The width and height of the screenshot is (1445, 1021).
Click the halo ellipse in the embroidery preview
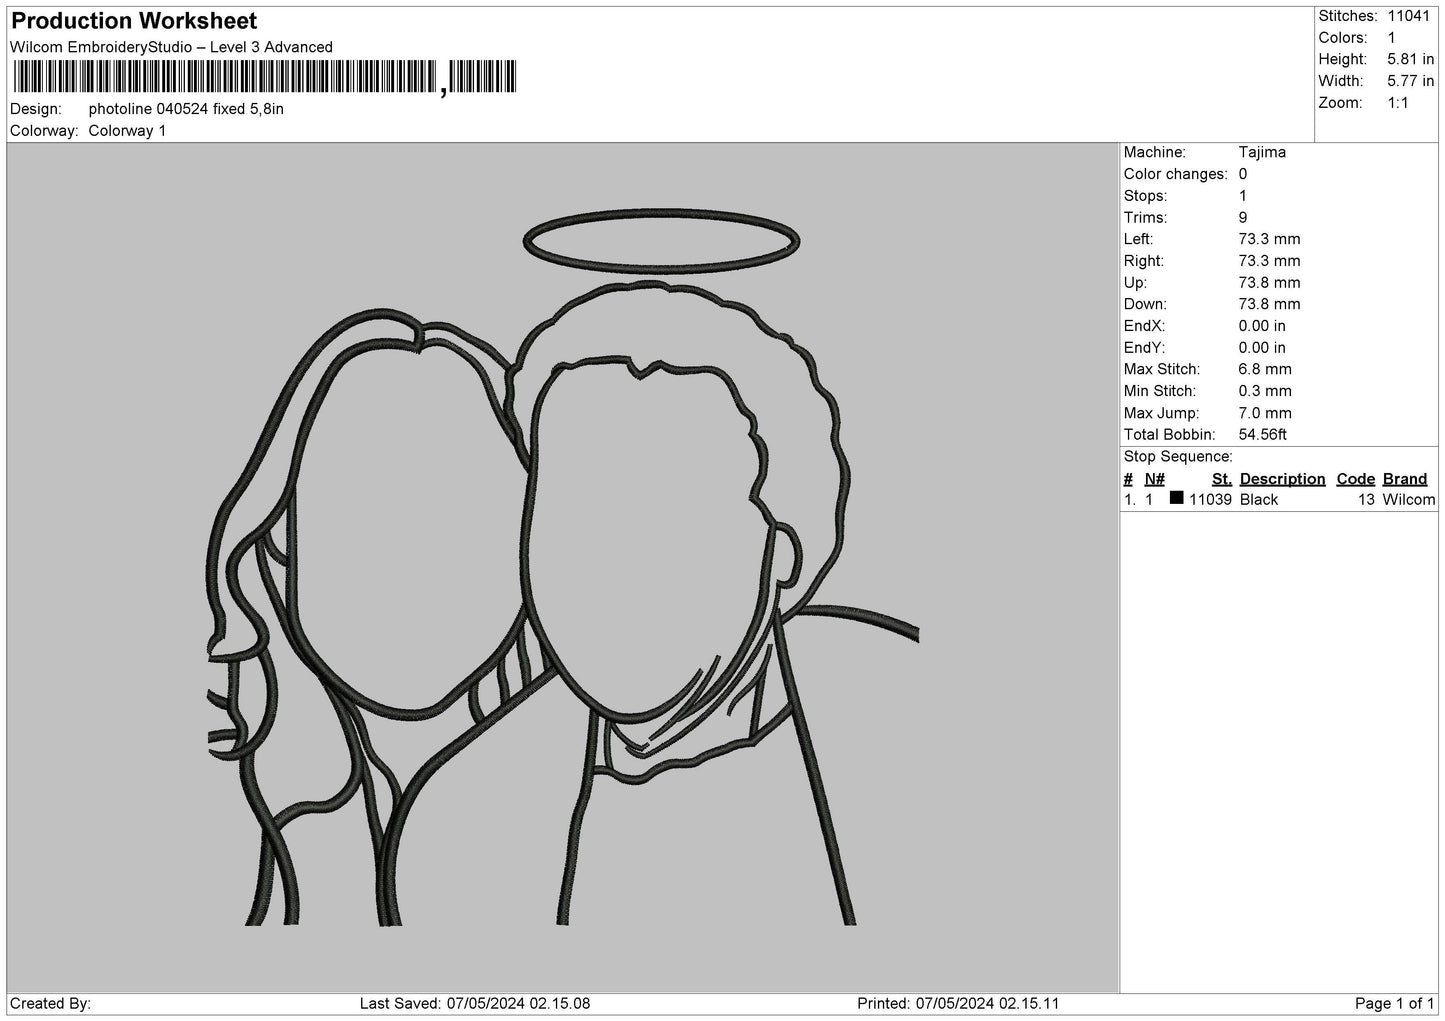pos(662,241)
